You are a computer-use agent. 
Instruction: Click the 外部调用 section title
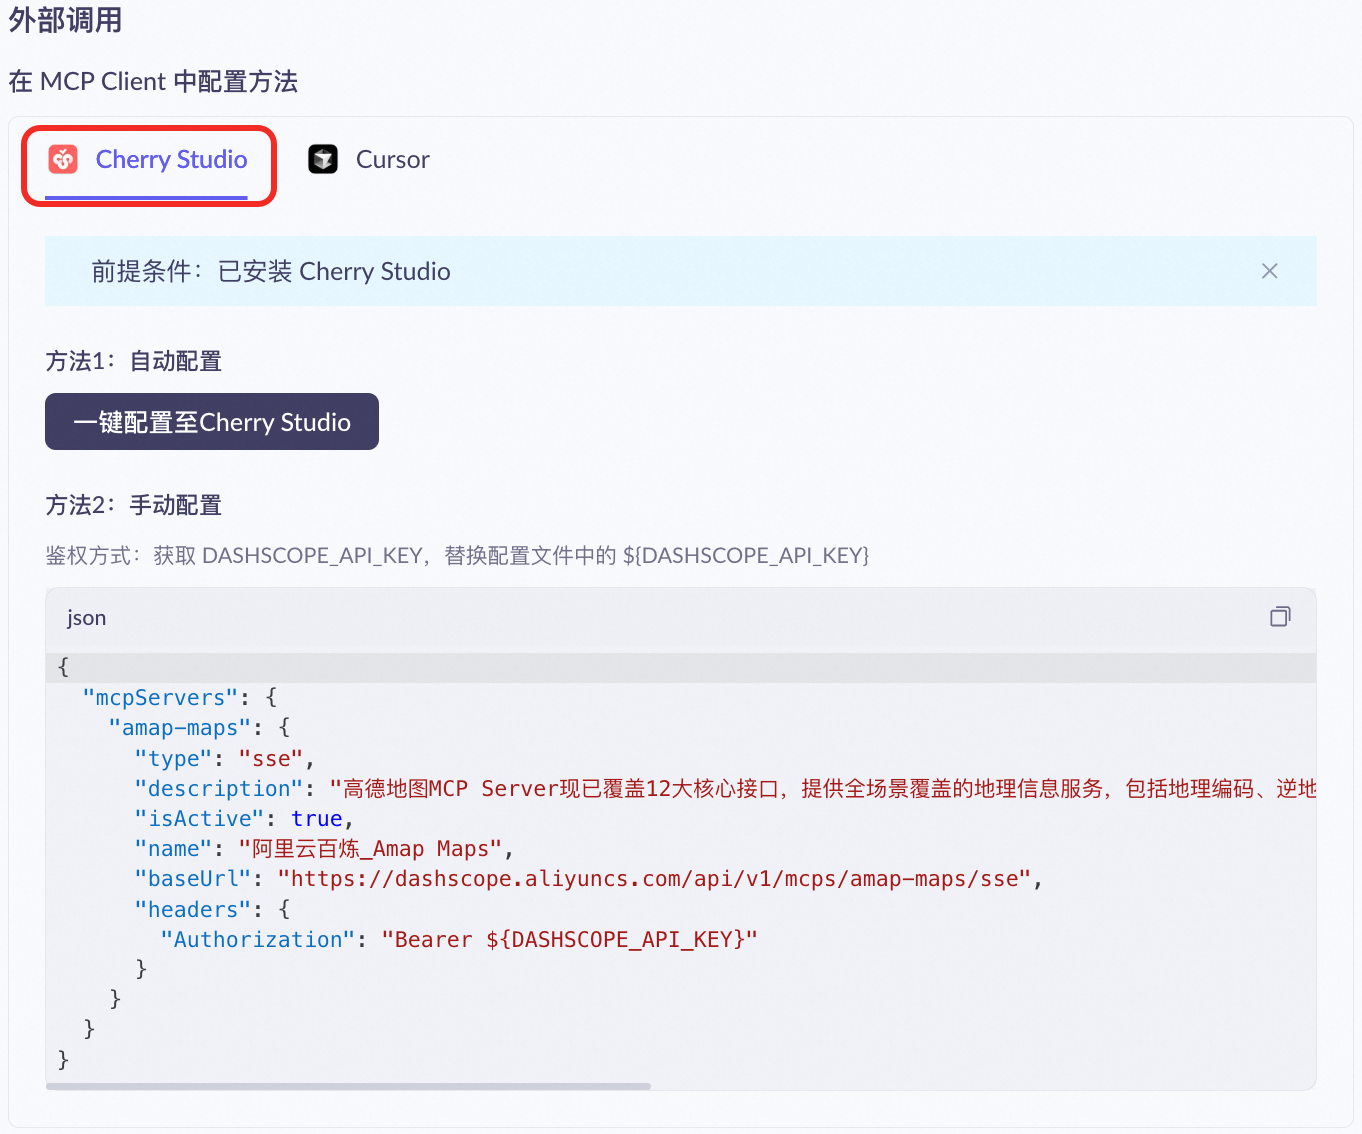(65, 19)
